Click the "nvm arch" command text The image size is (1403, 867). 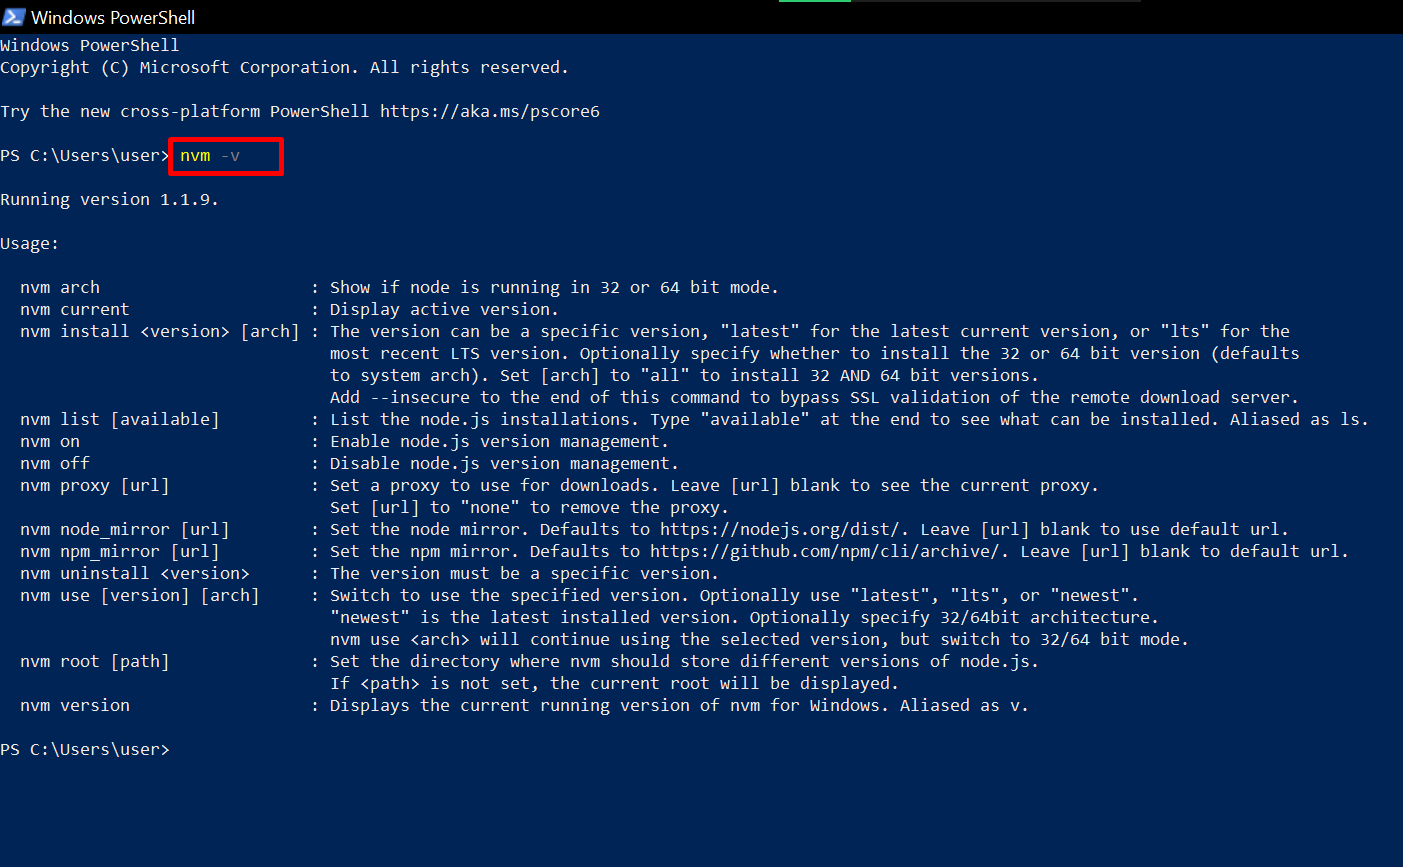[60, 287]
